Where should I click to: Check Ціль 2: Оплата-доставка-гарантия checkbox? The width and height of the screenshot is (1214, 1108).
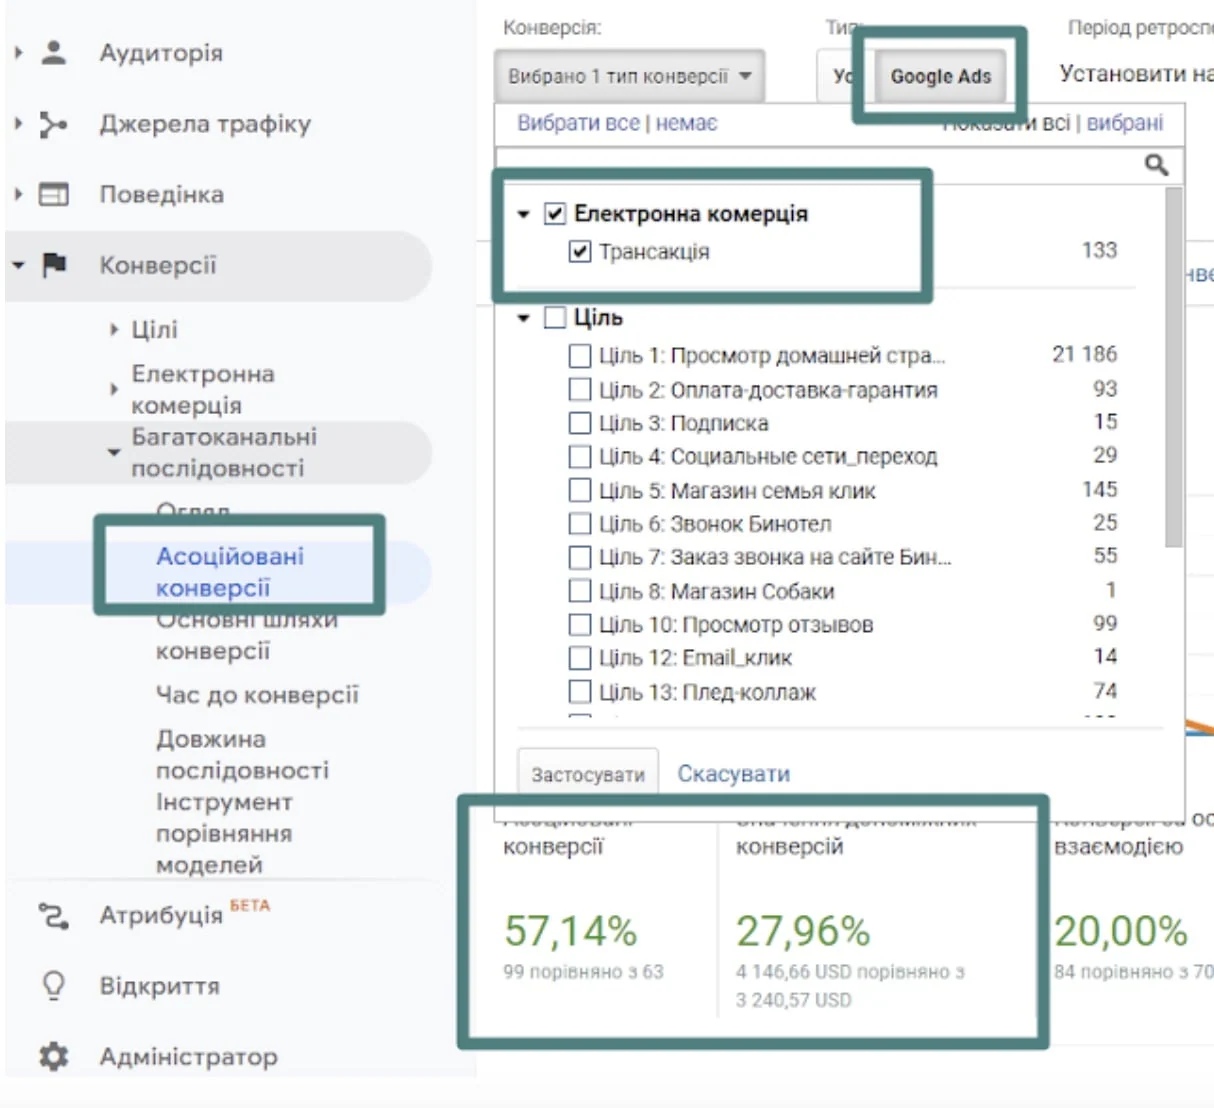(x=579, y=389)
